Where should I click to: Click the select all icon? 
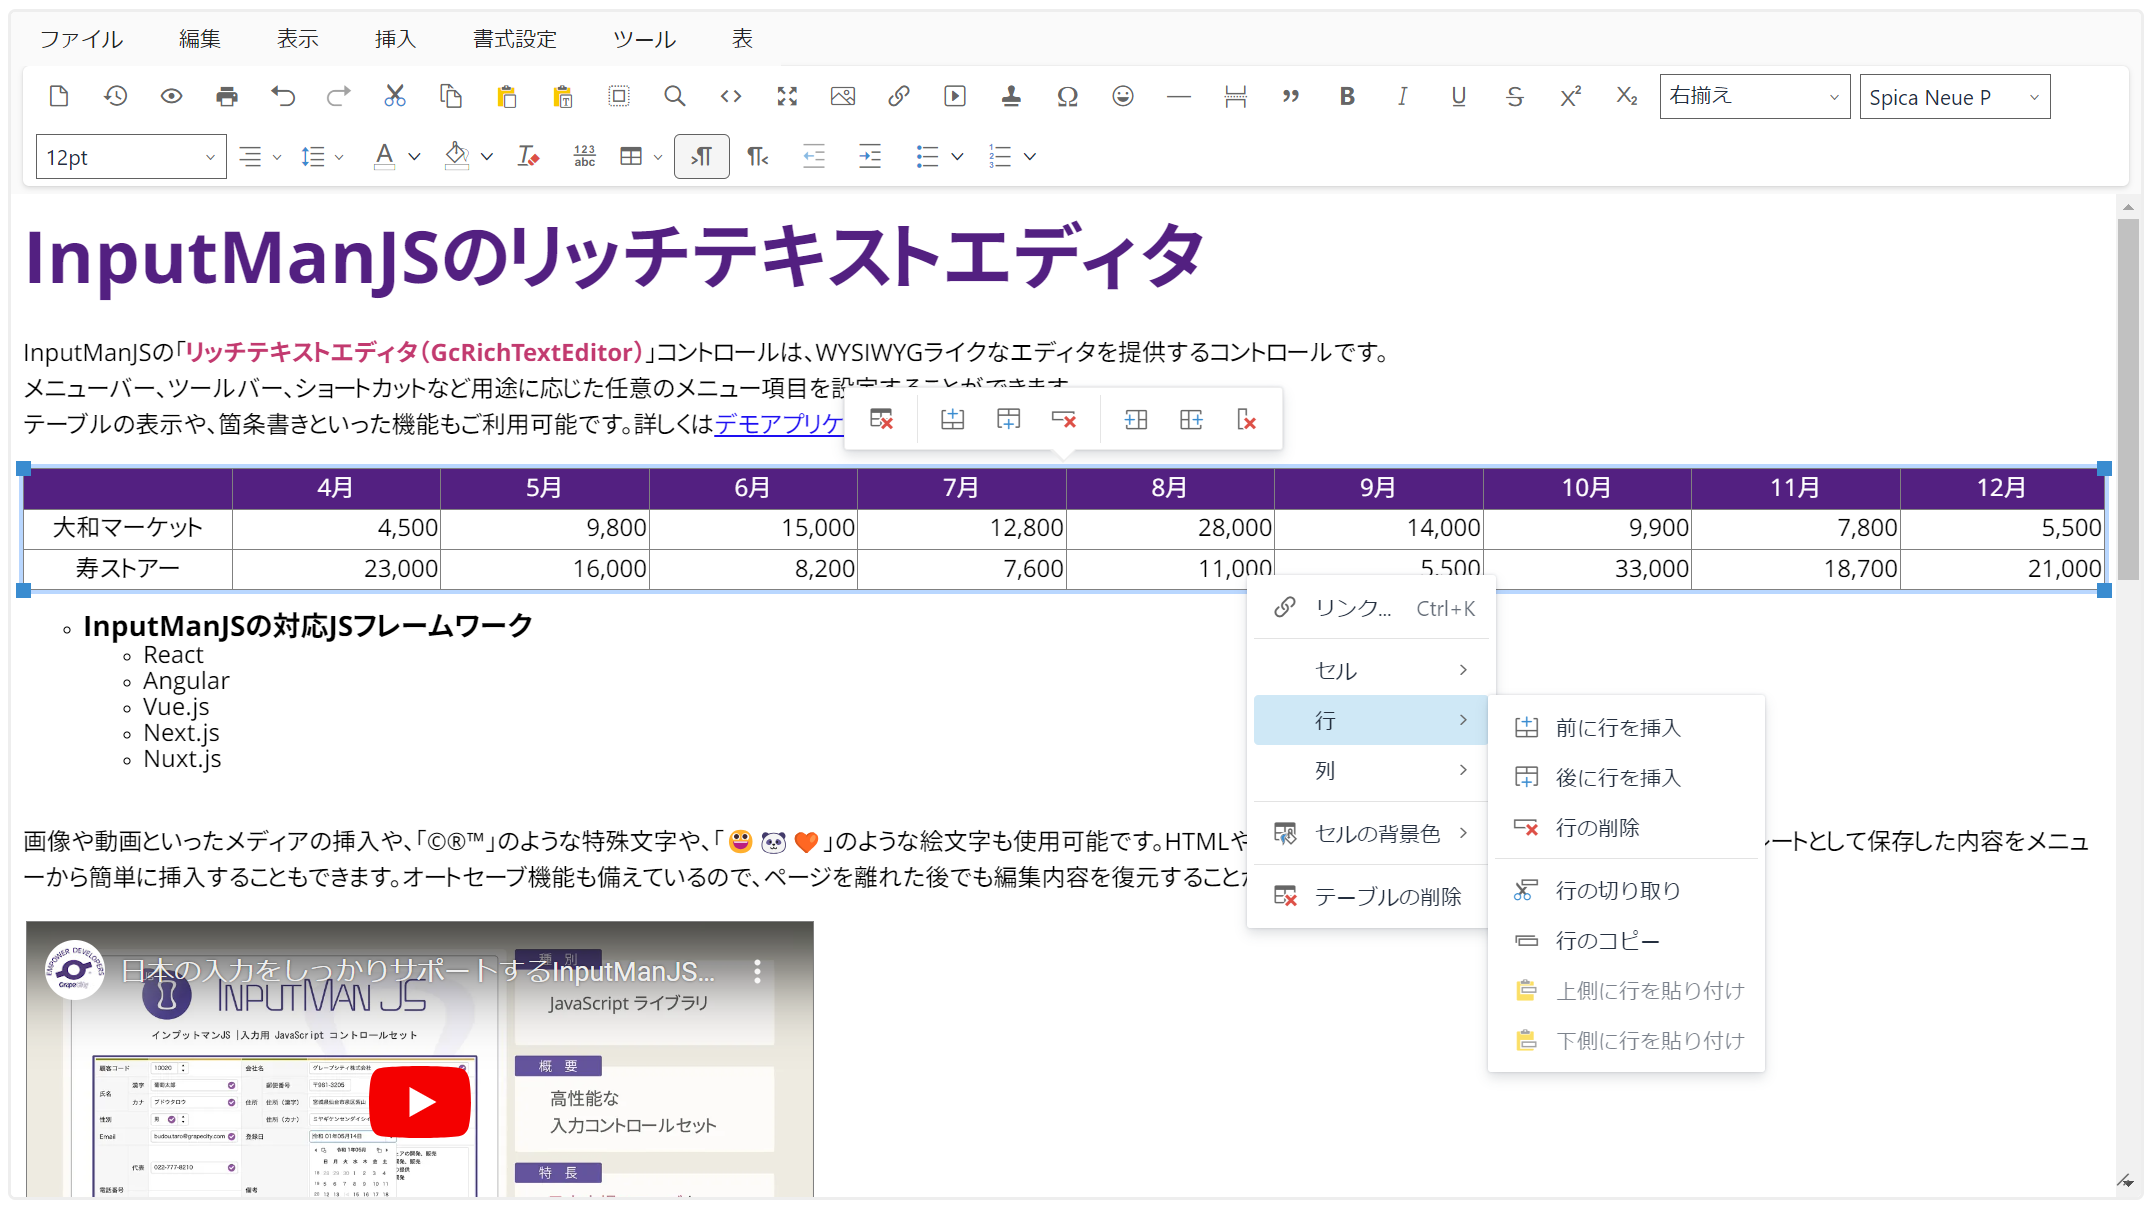point(619,96)
